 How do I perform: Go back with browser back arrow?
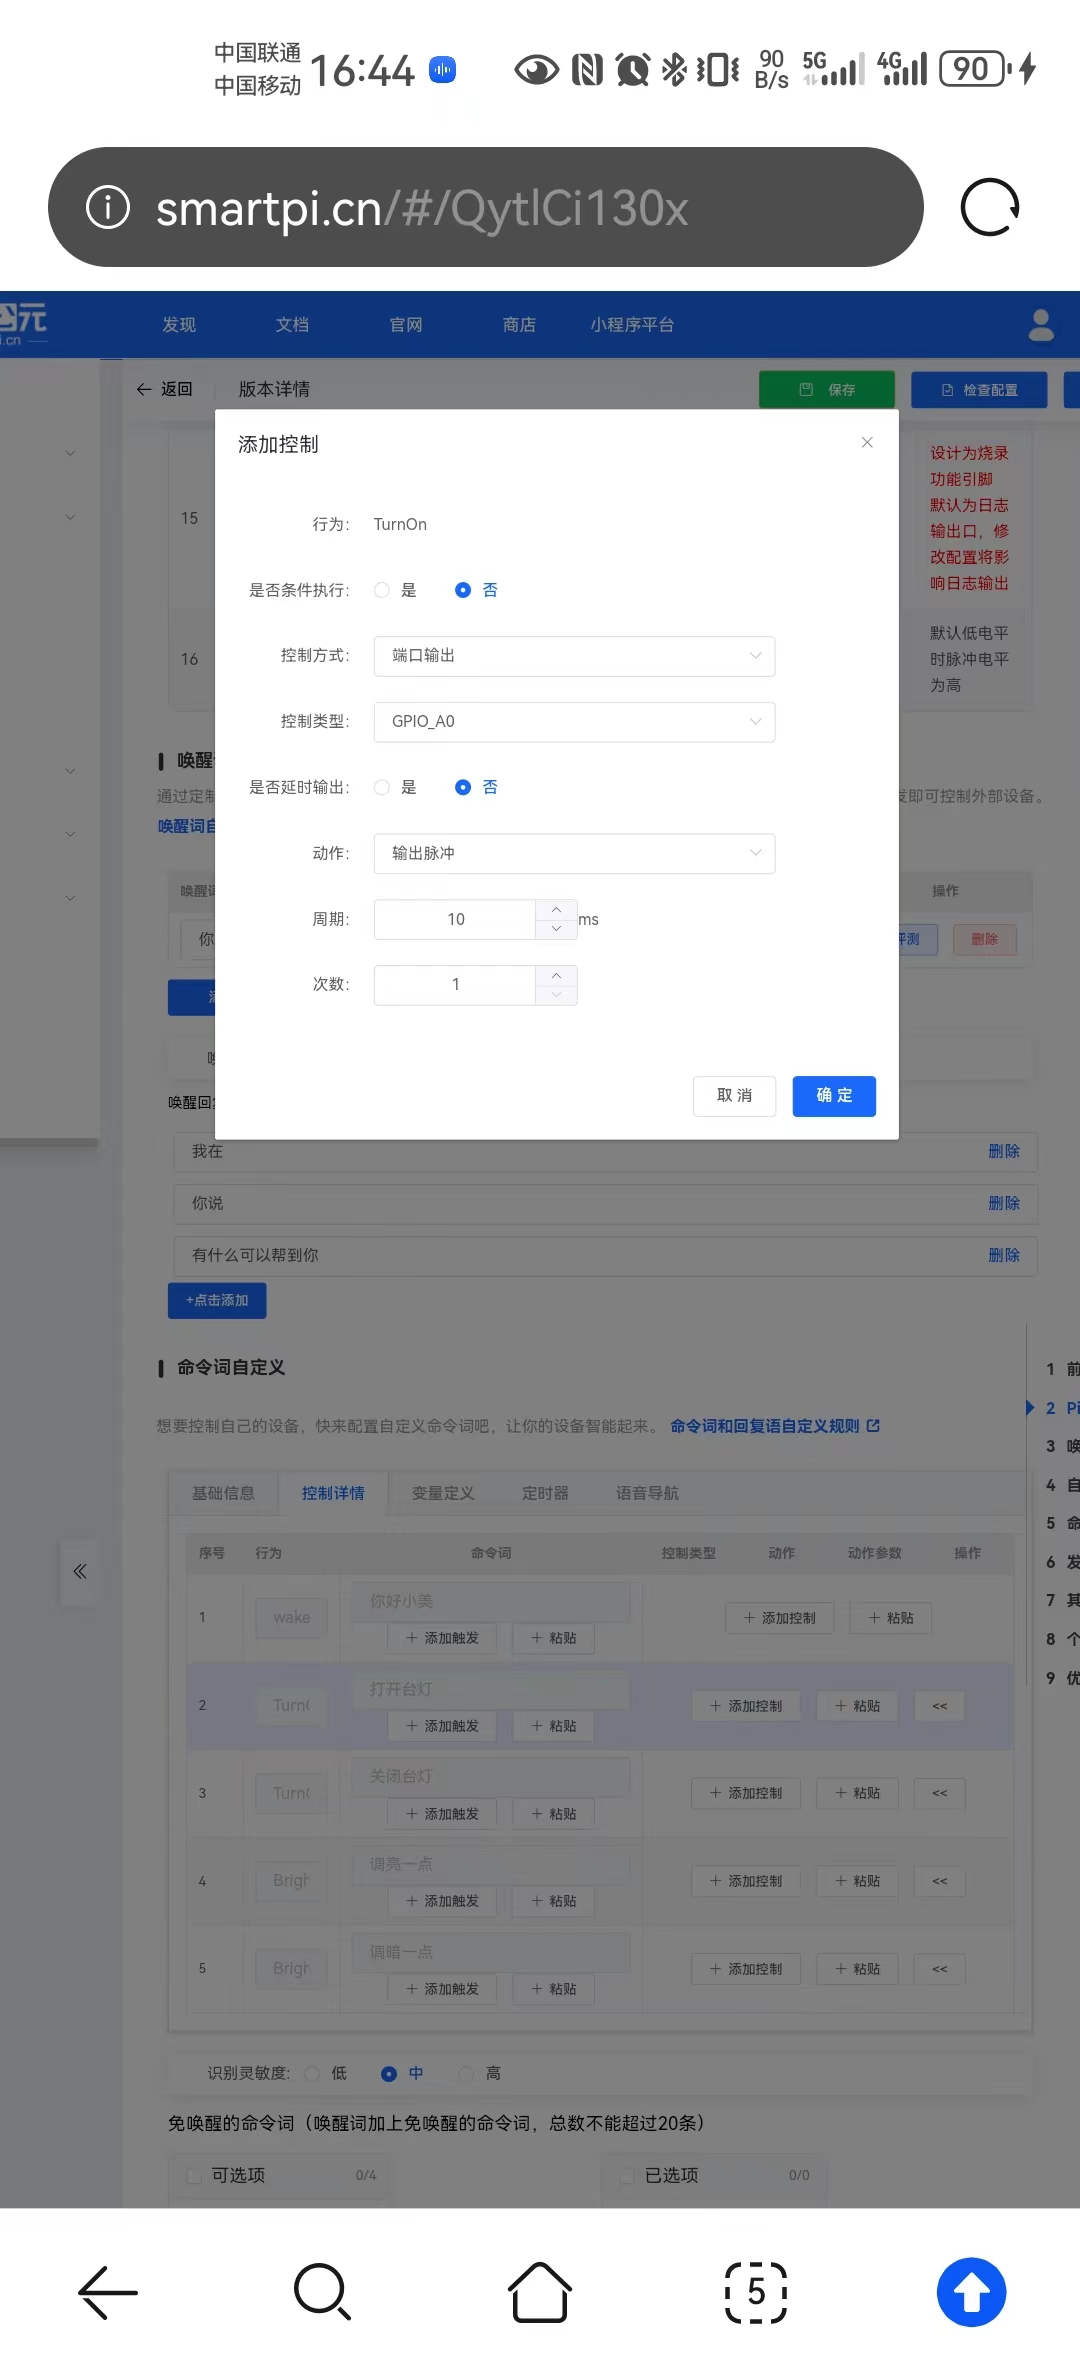pos(108,2291)
